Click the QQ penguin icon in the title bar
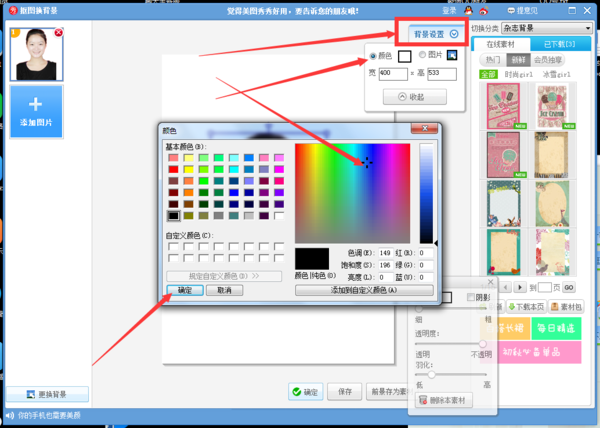 [x=468, y=10]
